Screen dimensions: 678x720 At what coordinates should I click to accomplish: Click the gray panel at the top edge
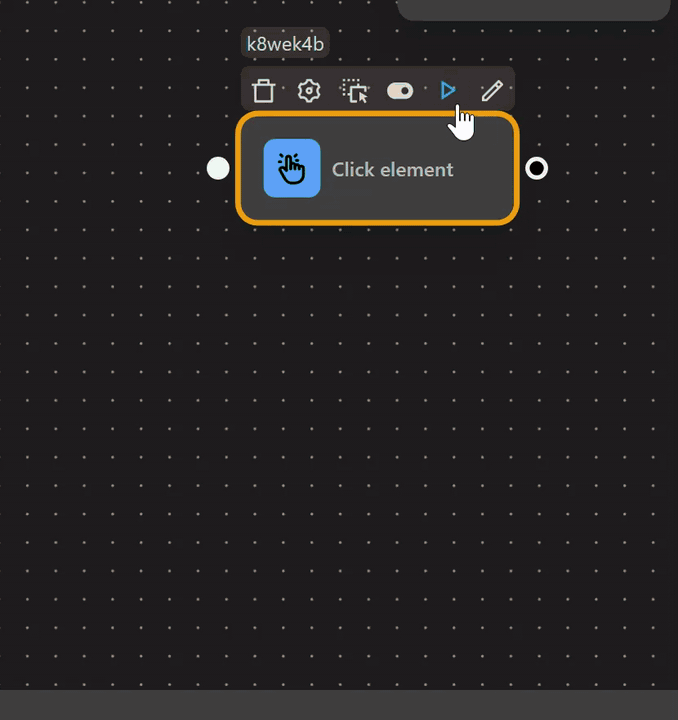tap(533, 9)
